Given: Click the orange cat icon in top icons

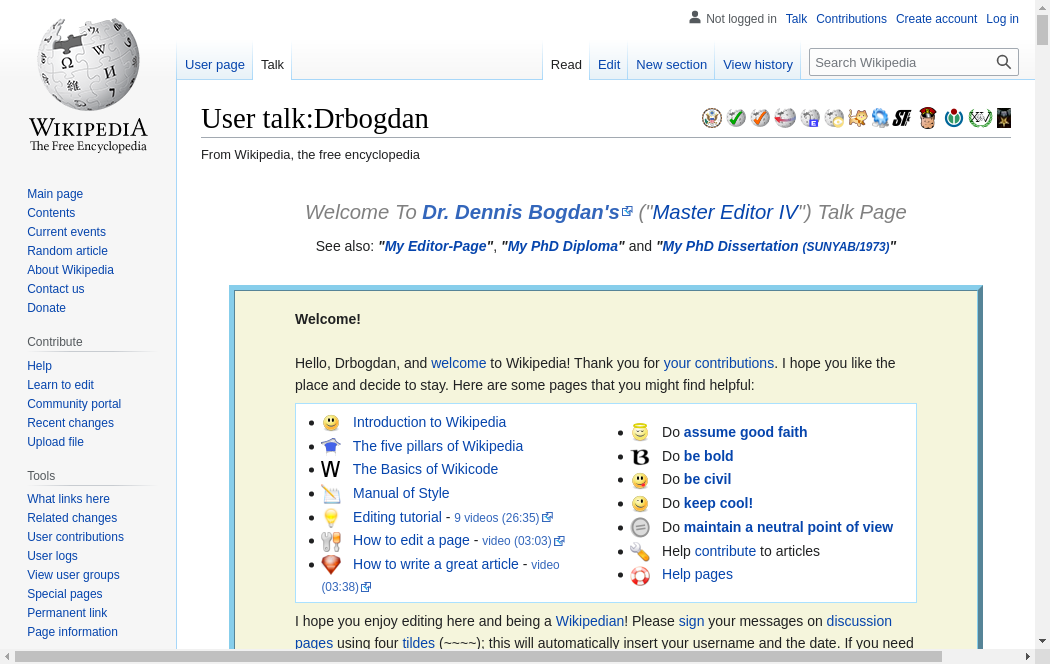Looking at the screenshot, I should (858, 118).
